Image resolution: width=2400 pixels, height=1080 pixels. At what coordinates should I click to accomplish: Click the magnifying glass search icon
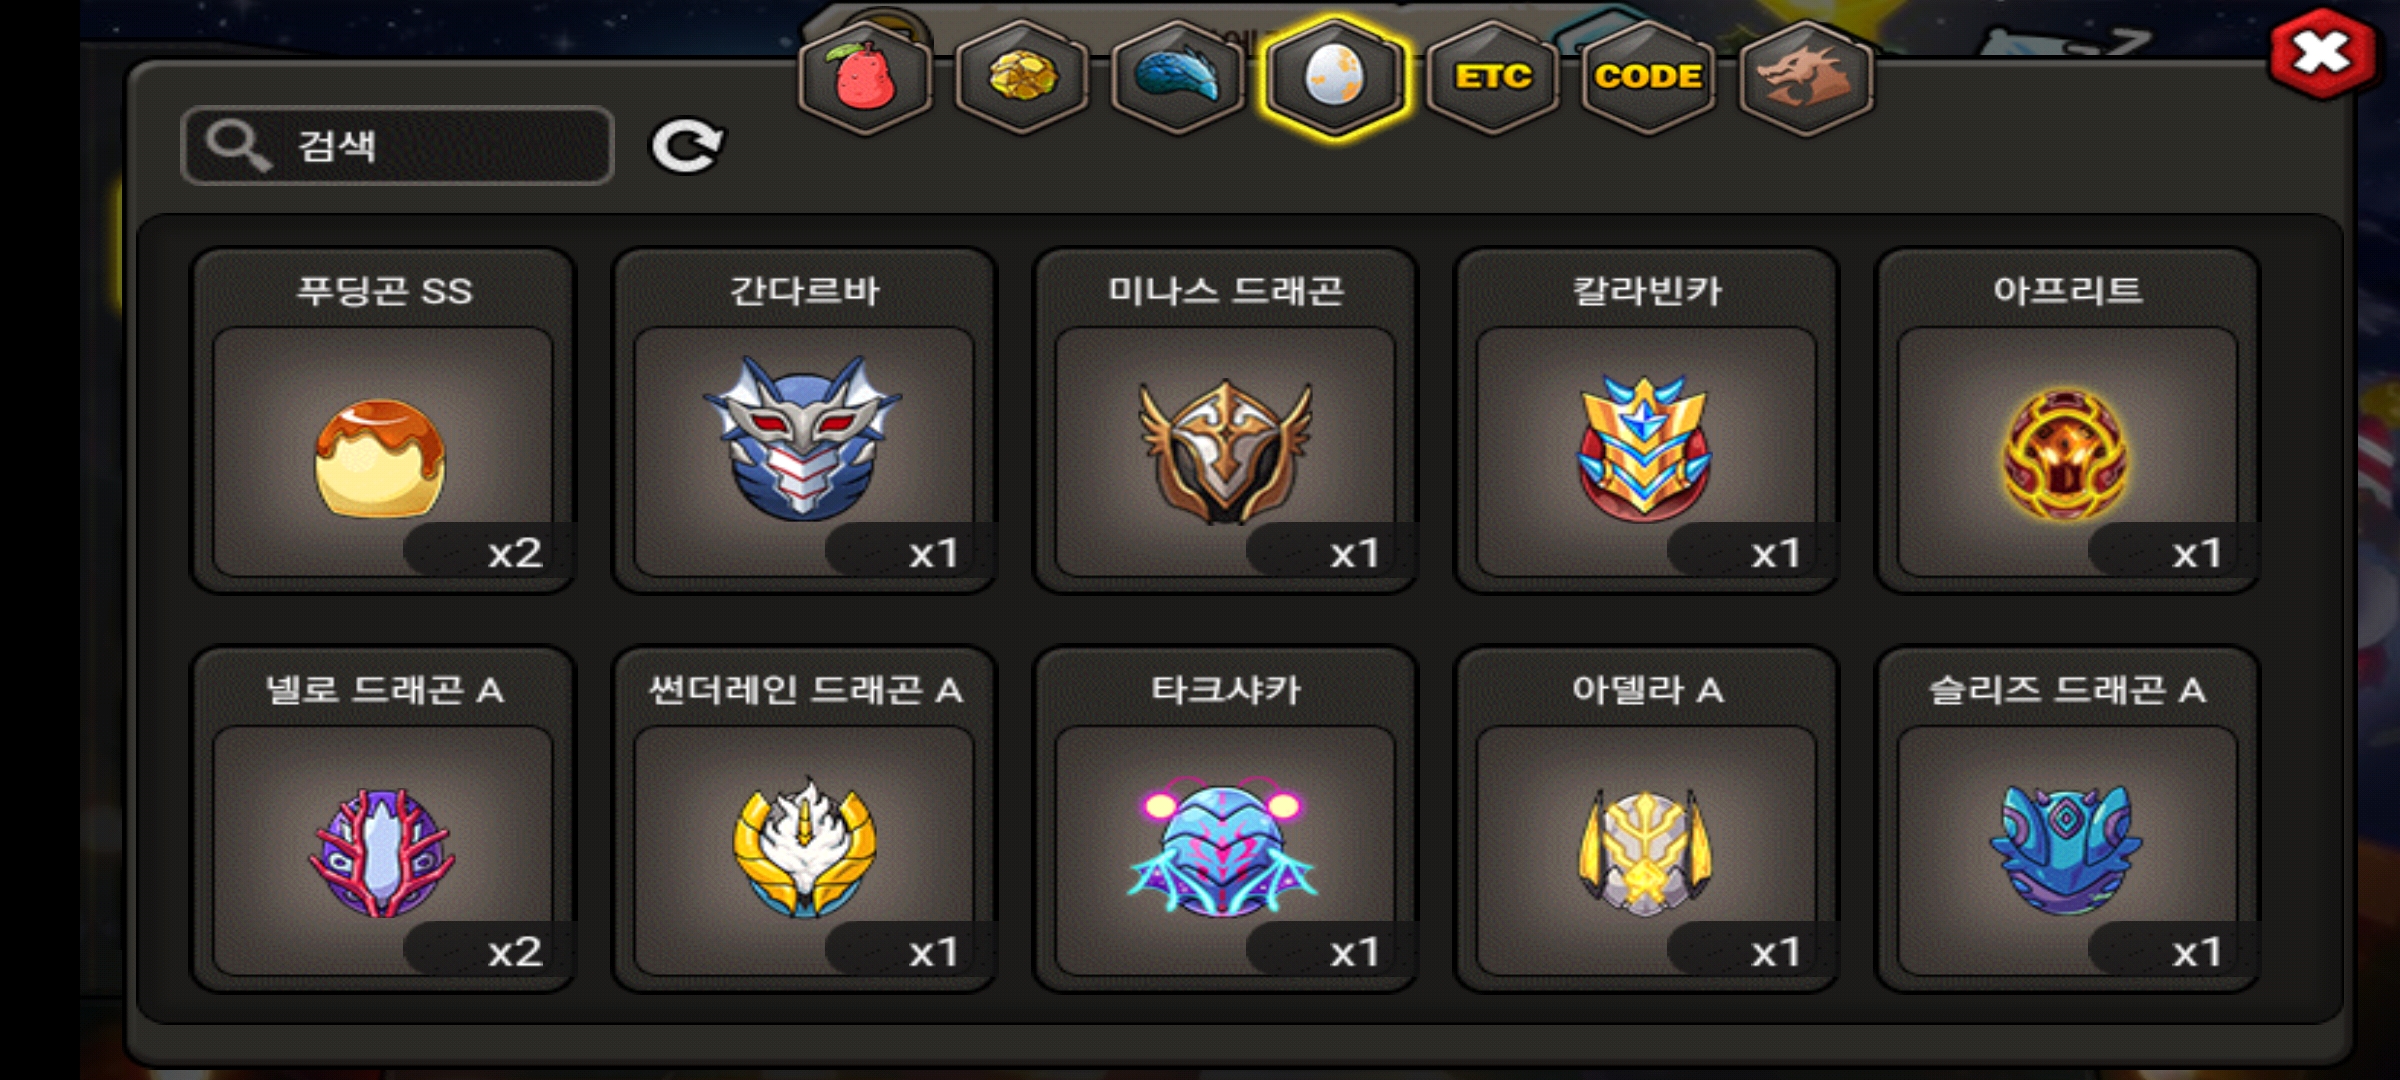238,146
